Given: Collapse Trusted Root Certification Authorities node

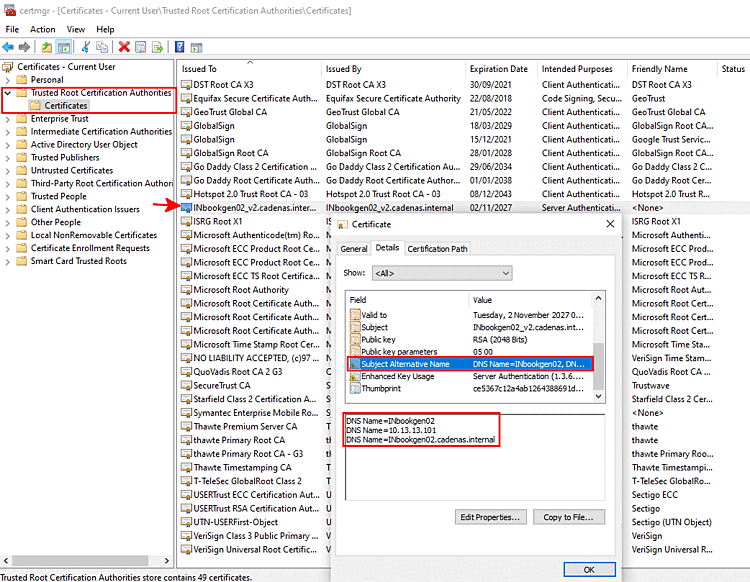Looking at the screenshot, I should coord(8,93).
